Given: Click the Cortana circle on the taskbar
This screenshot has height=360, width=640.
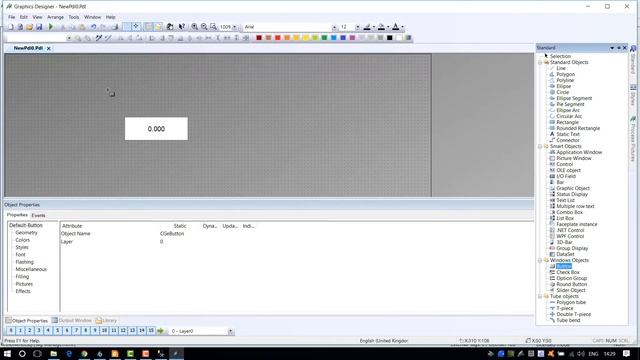Looking at the screenshot, I should tap(22, 353).
